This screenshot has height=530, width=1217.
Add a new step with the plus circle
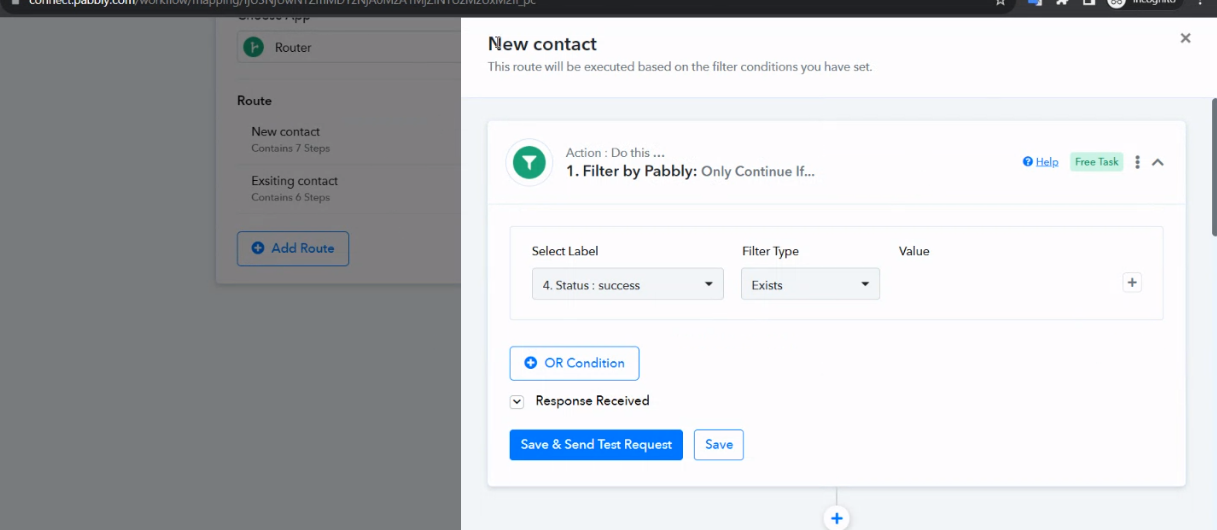[837, 518]
